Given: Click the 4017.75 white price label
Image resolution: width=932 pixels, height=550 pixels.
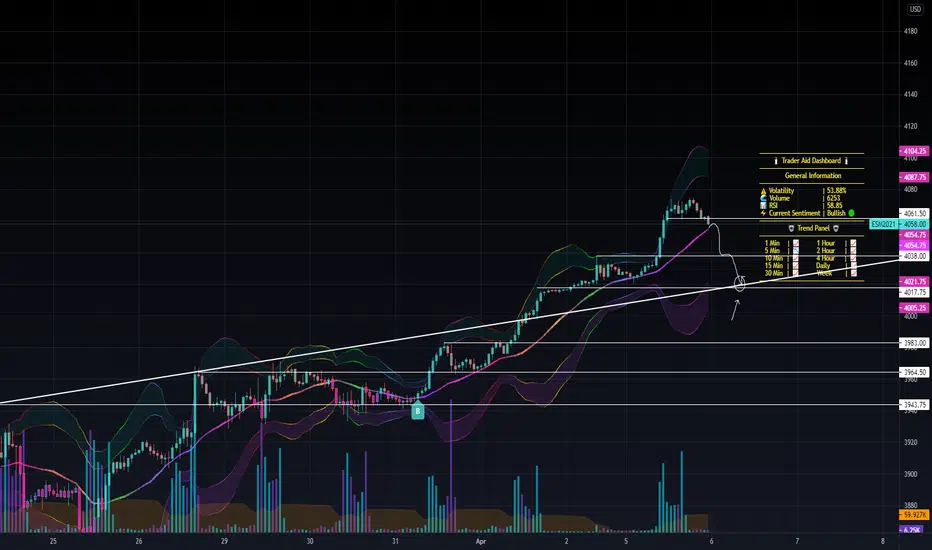Looking at the screenshot, I should click(914, 293).
